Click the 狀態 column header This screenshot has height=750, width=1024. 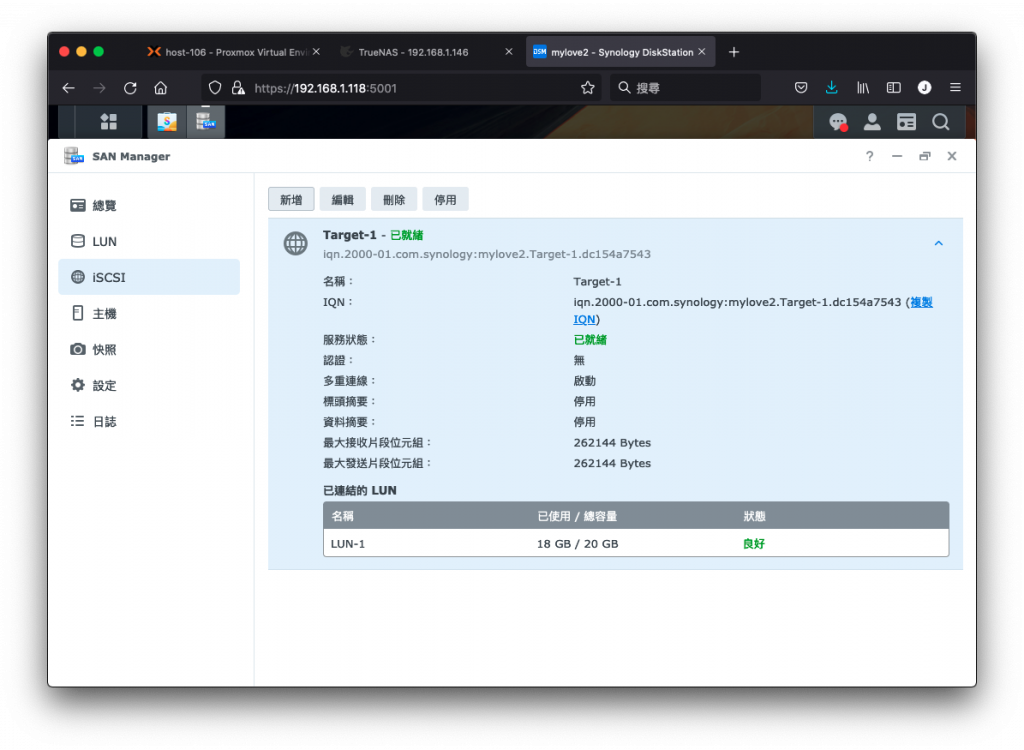click(754, 516)
